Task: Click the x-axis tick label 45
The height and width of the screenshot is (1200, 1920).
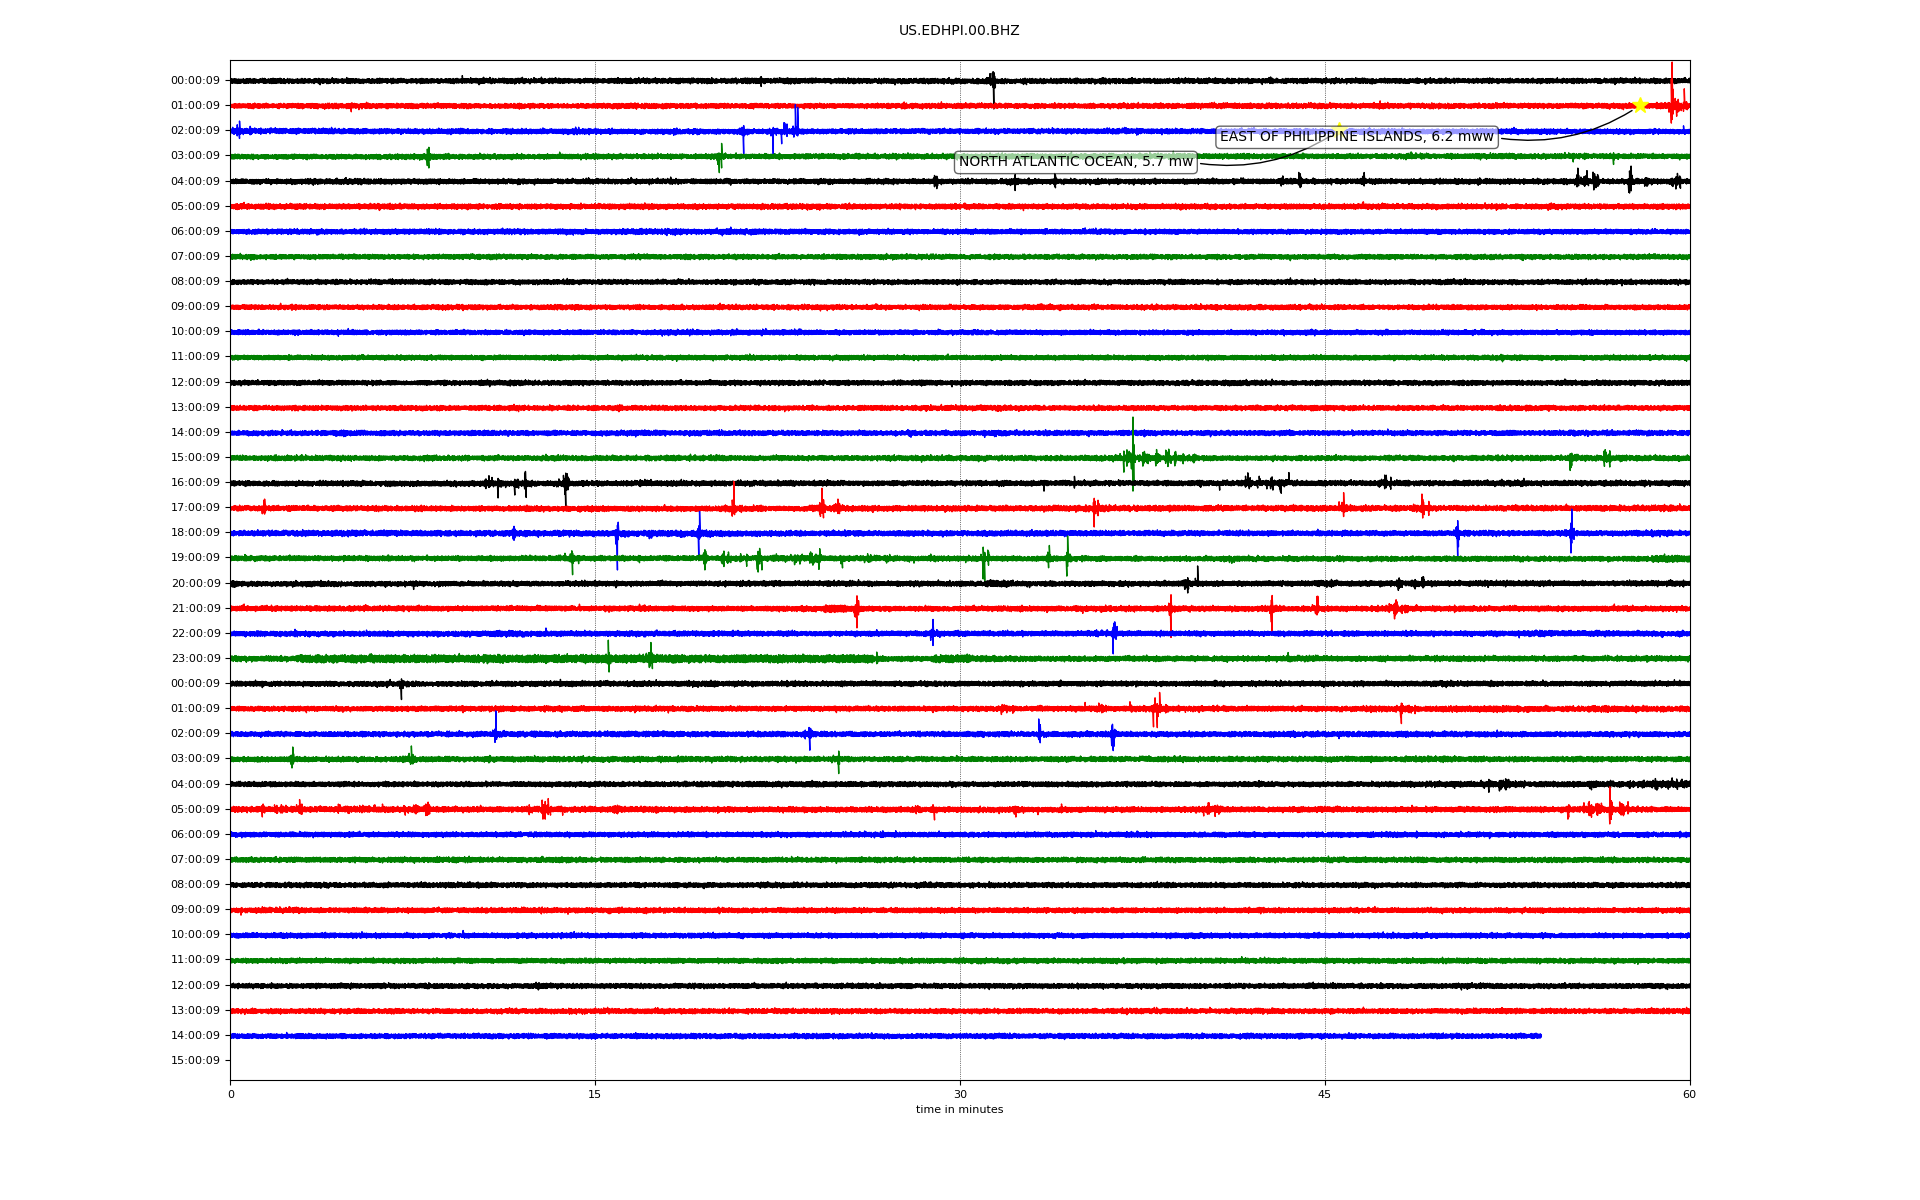Action: click(1325, 1094)
